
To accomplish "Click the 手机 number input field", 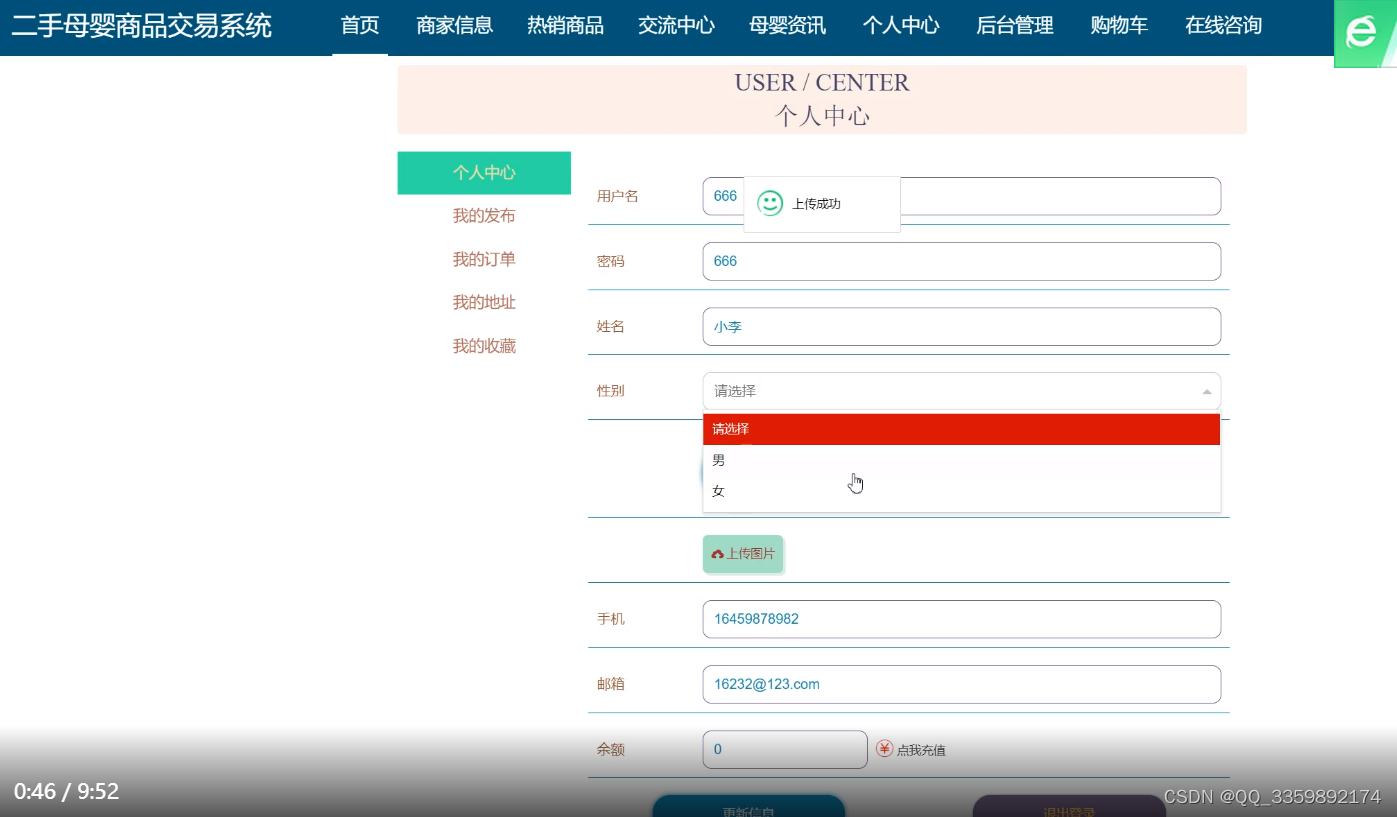I will [962, 619].
